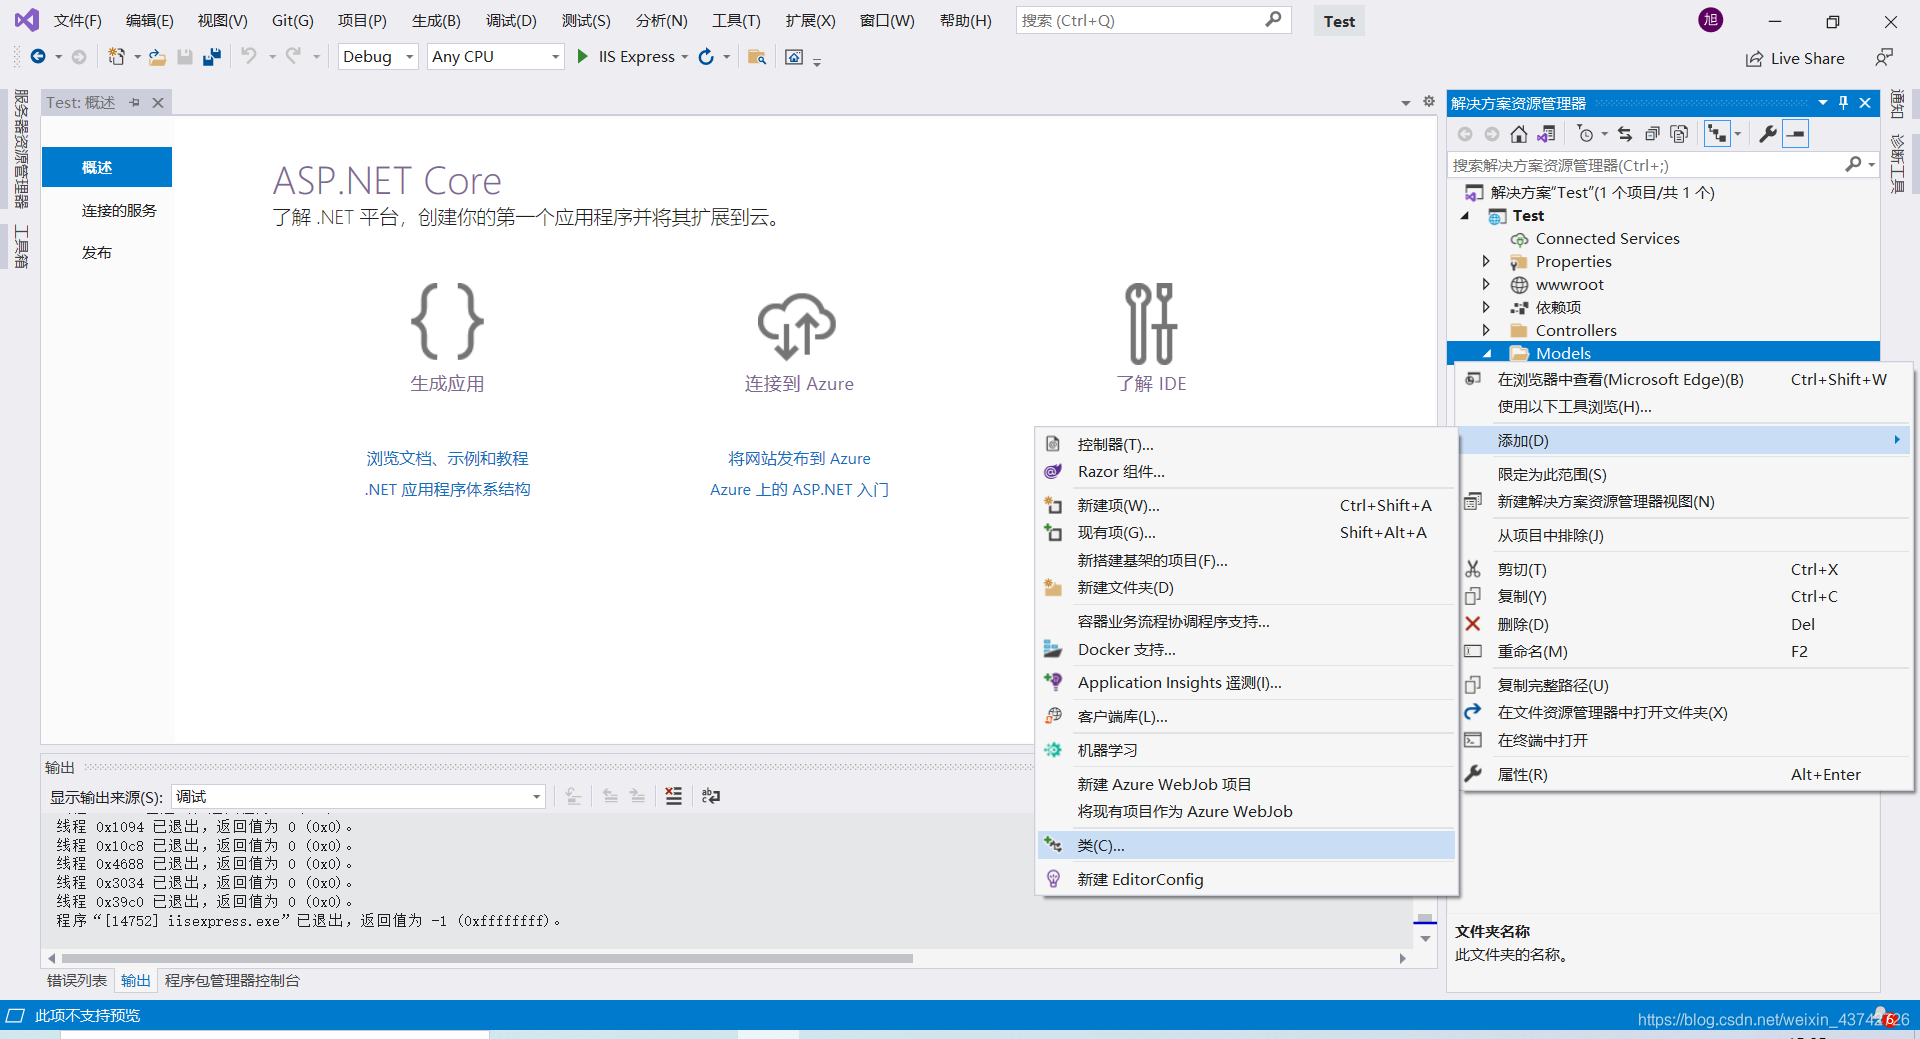Select 新建文件夹(D) in the submenu

[x=1247, y=587]
